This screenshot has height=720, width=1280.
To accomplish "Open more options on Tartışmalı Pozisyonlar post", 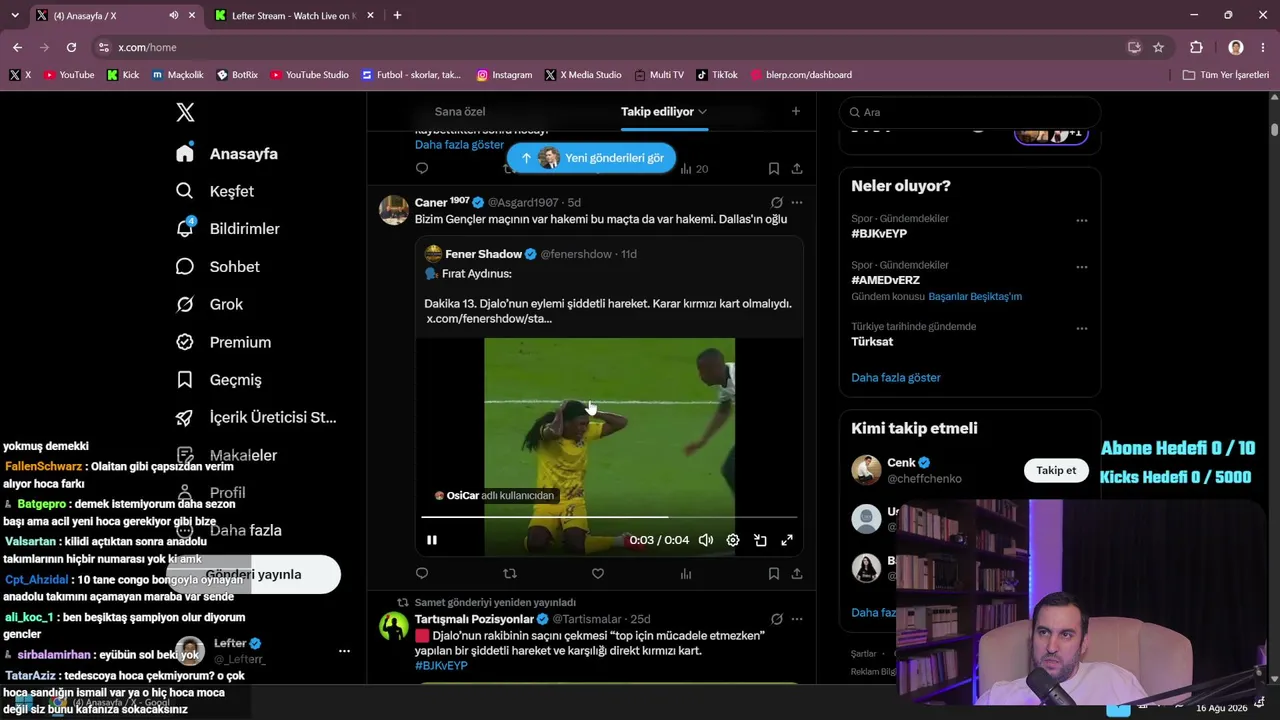I will pyautogui.click(x=797, y=619).
